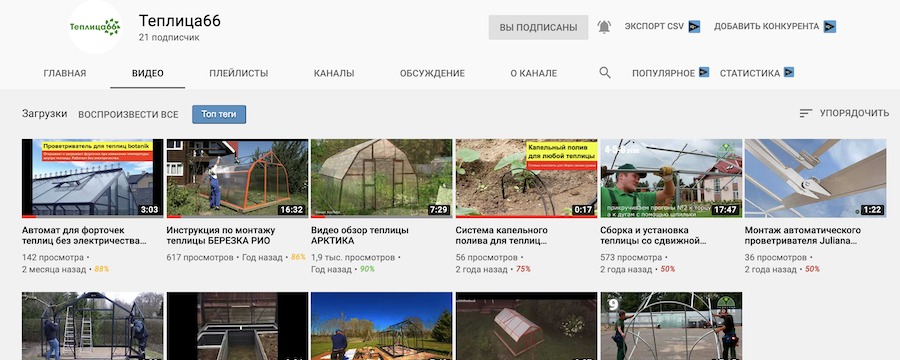Open the Загрузки uploads dropdown label
Image resolution: width=900 pixels, height=360 pixels.
45,114
